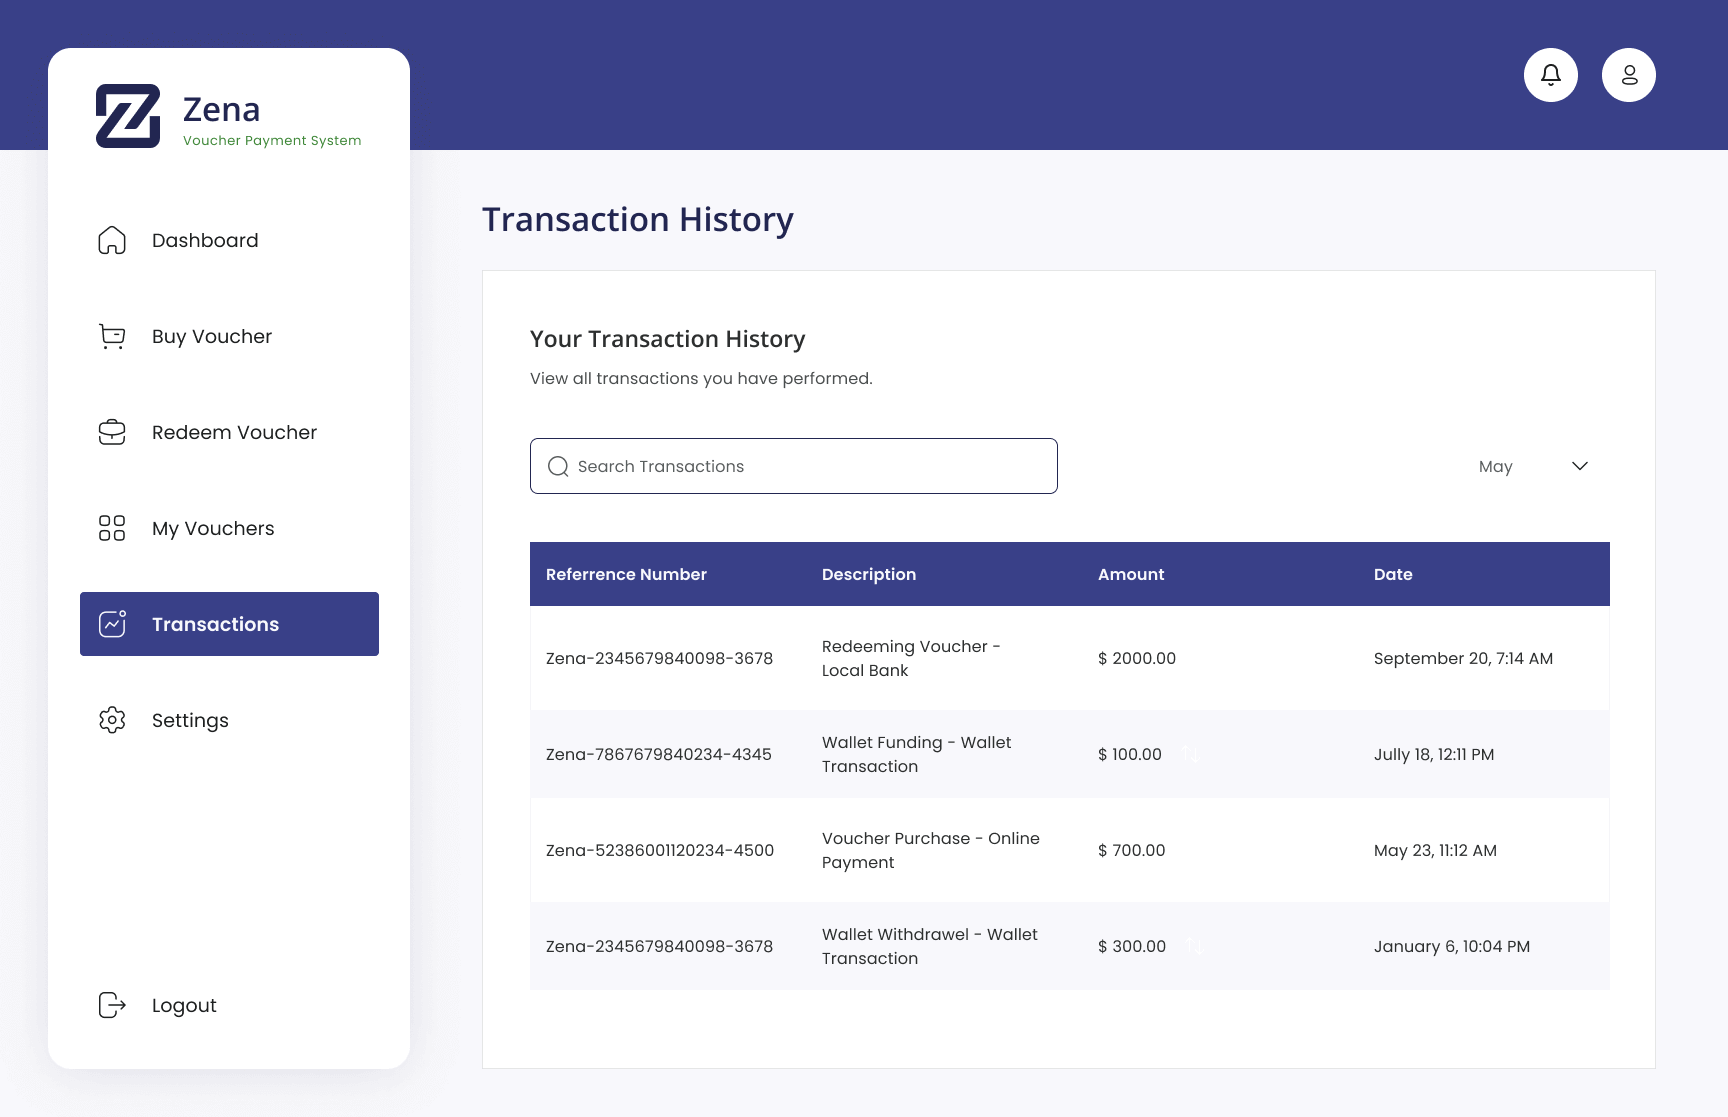Click the Description column header
This screenshot has height=1117, width=1728.
click(869, 574)
